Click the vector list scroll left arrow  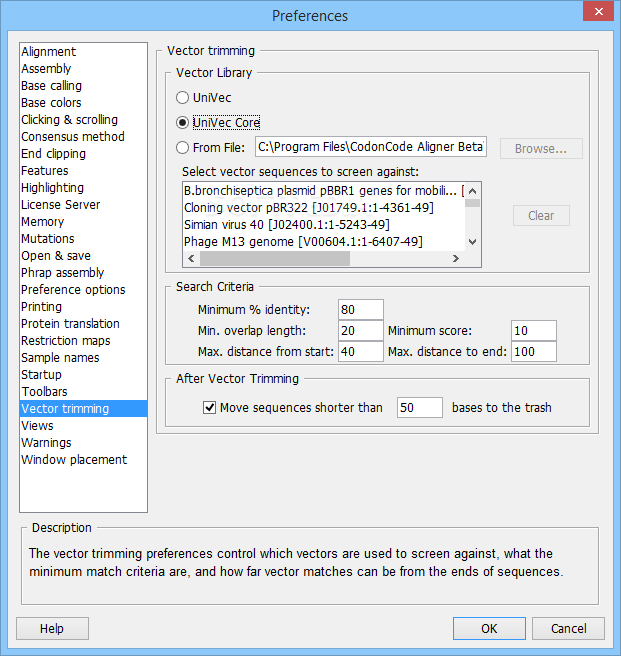click(x=191, y=259)
